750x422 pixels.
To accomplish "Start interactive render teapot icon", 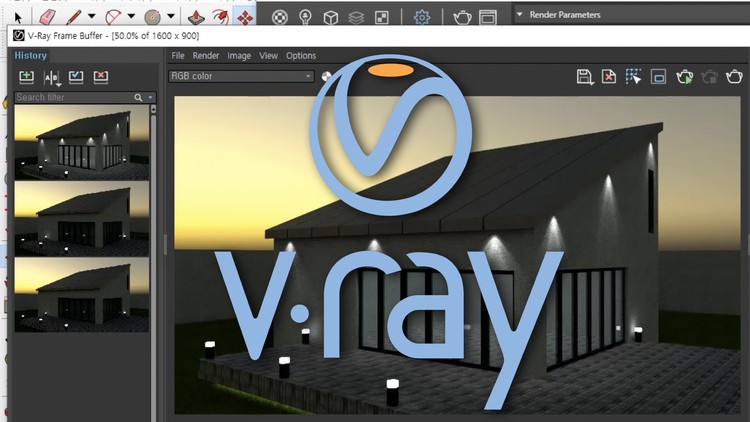I will (684, 77).
